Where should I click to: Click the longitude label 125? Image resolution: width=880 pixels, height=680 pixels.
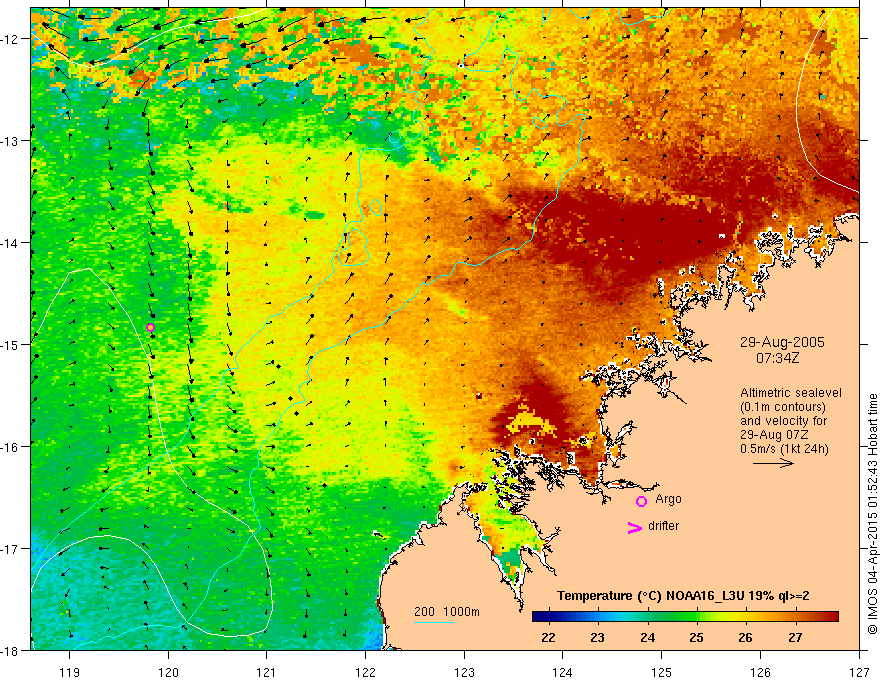661,672
